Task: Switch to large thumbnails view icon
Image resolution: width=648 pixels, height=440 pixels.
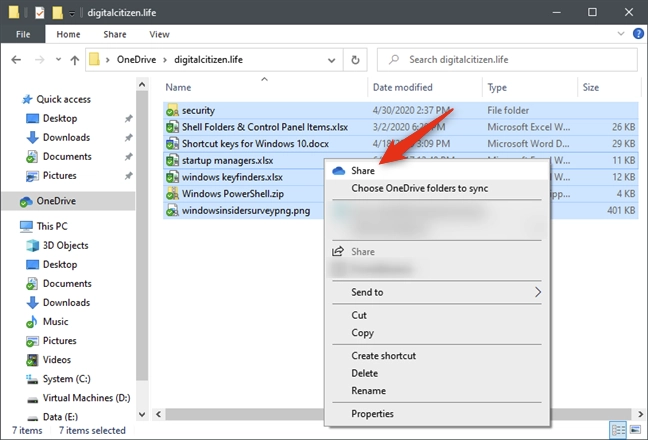Action: (x=635, y=430)
